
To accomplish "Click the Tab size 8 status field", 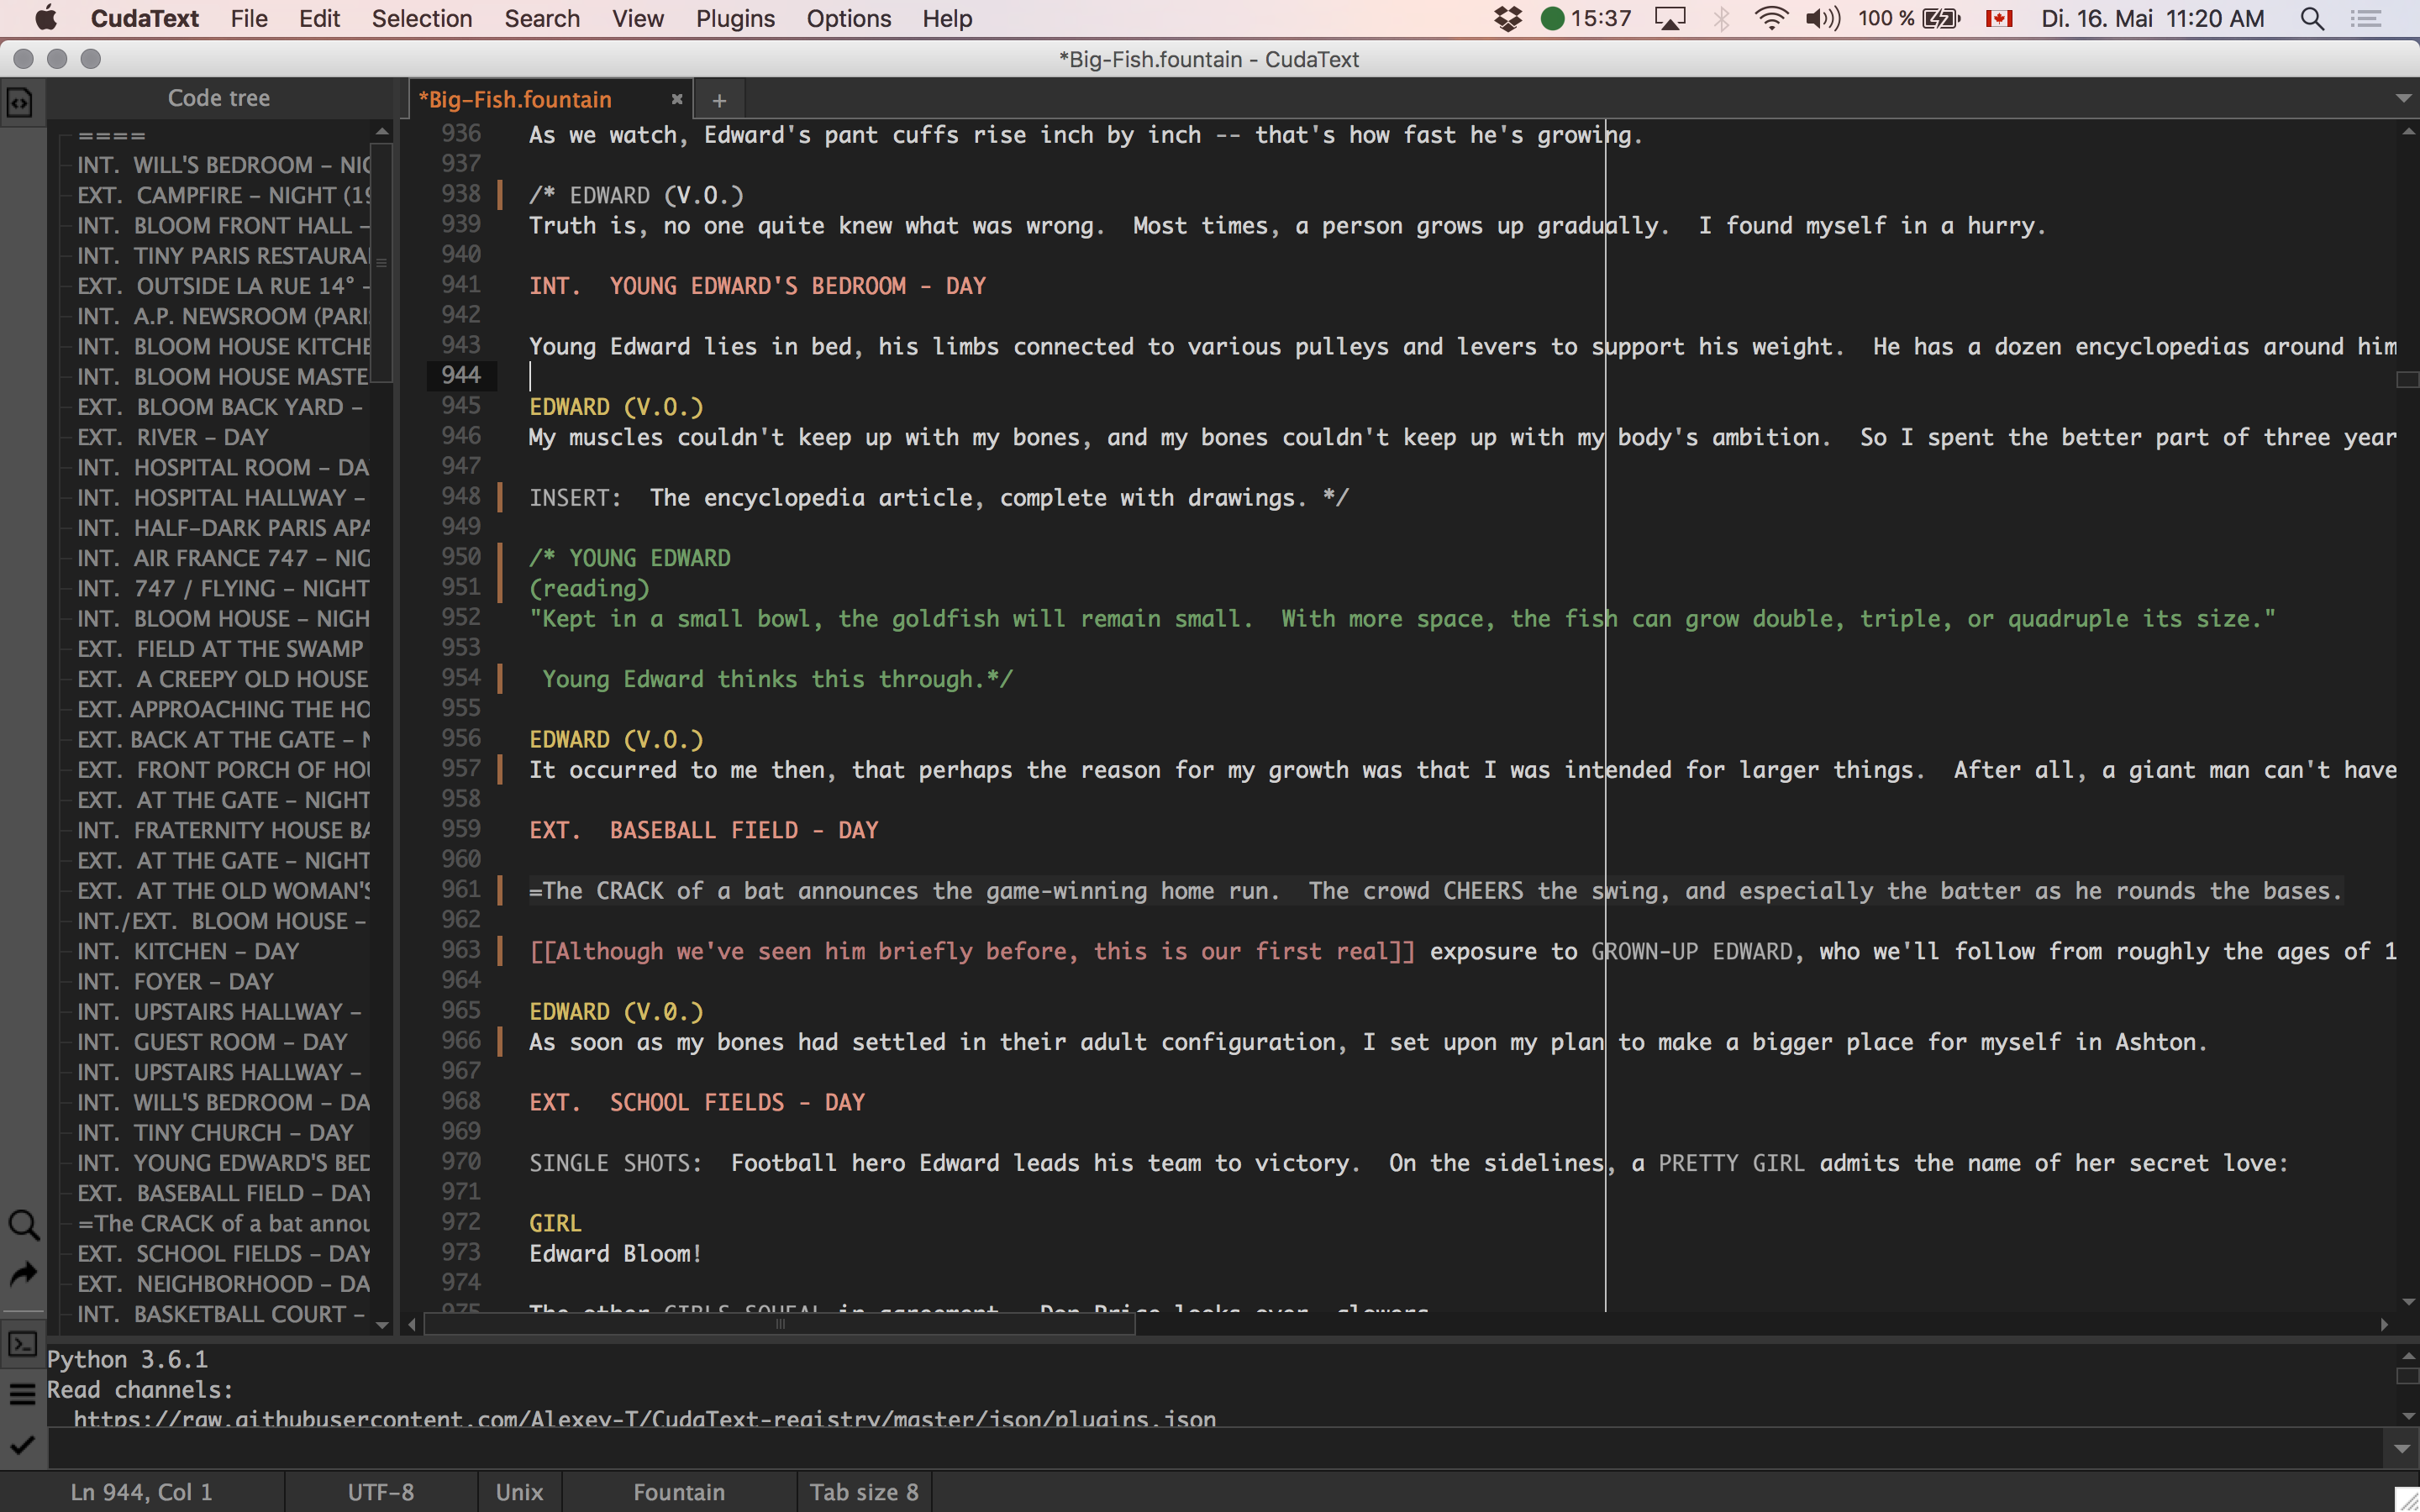I will pos(864,1492).
